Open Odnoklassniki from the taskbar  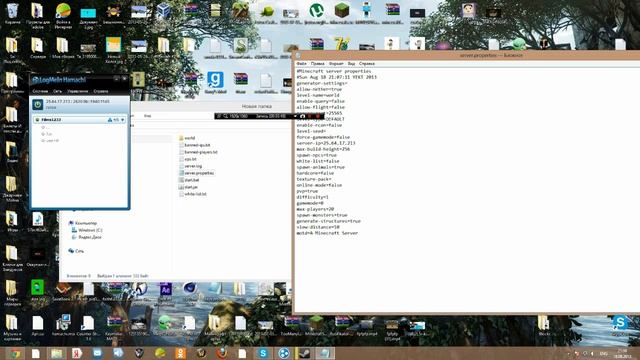click(x=180, y=353)
